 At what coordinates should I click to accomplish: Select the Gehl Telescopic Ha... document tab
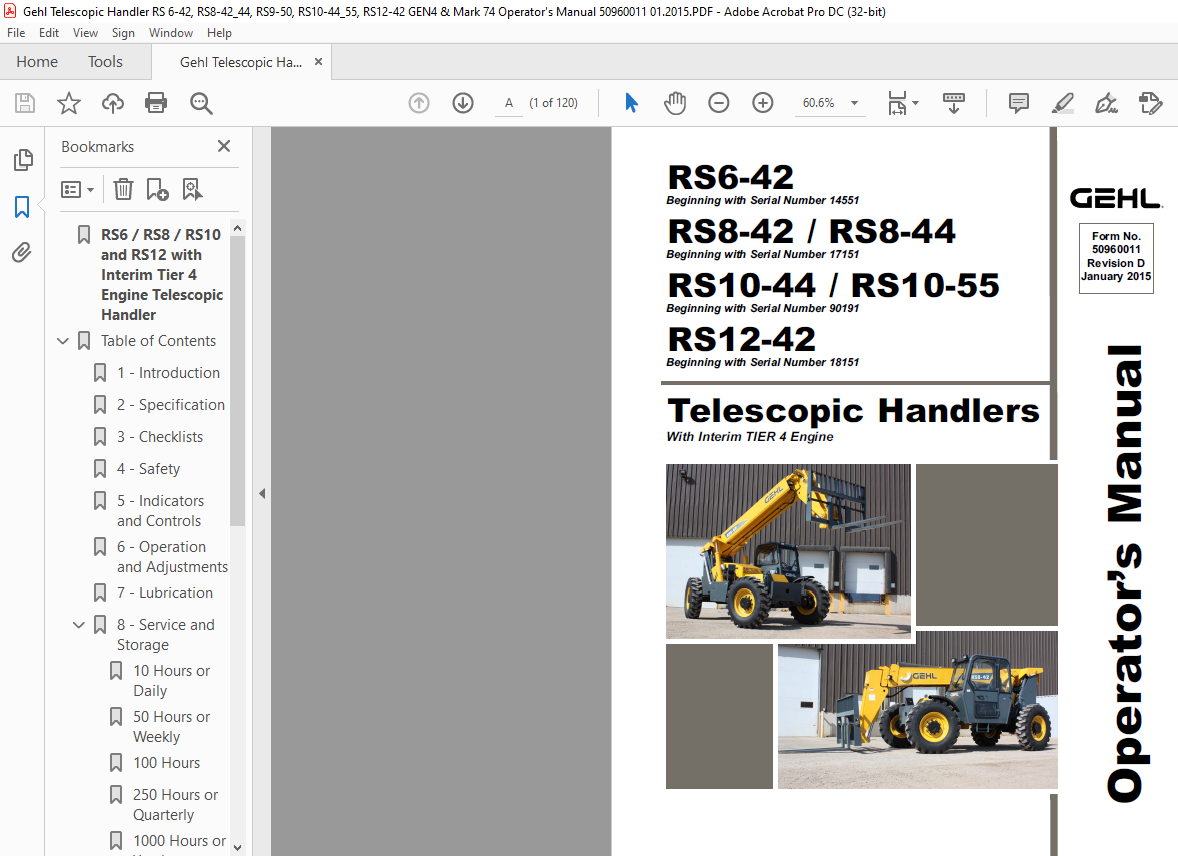[240, 62]
